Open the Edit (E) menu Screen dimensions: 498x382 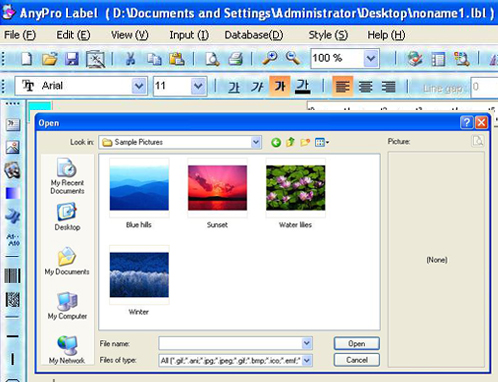pos(73,35)
